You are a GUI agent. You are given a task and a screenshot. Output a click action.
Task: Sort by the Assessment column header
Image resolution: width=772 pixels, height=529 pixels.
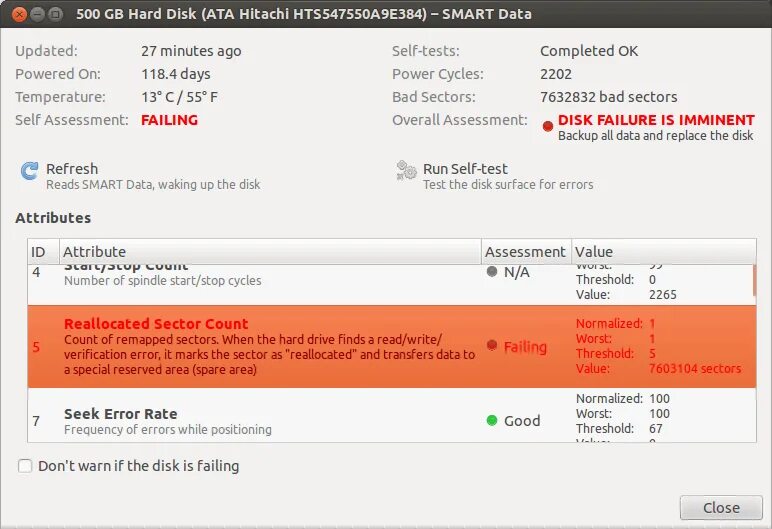click(x=525, y=252)
